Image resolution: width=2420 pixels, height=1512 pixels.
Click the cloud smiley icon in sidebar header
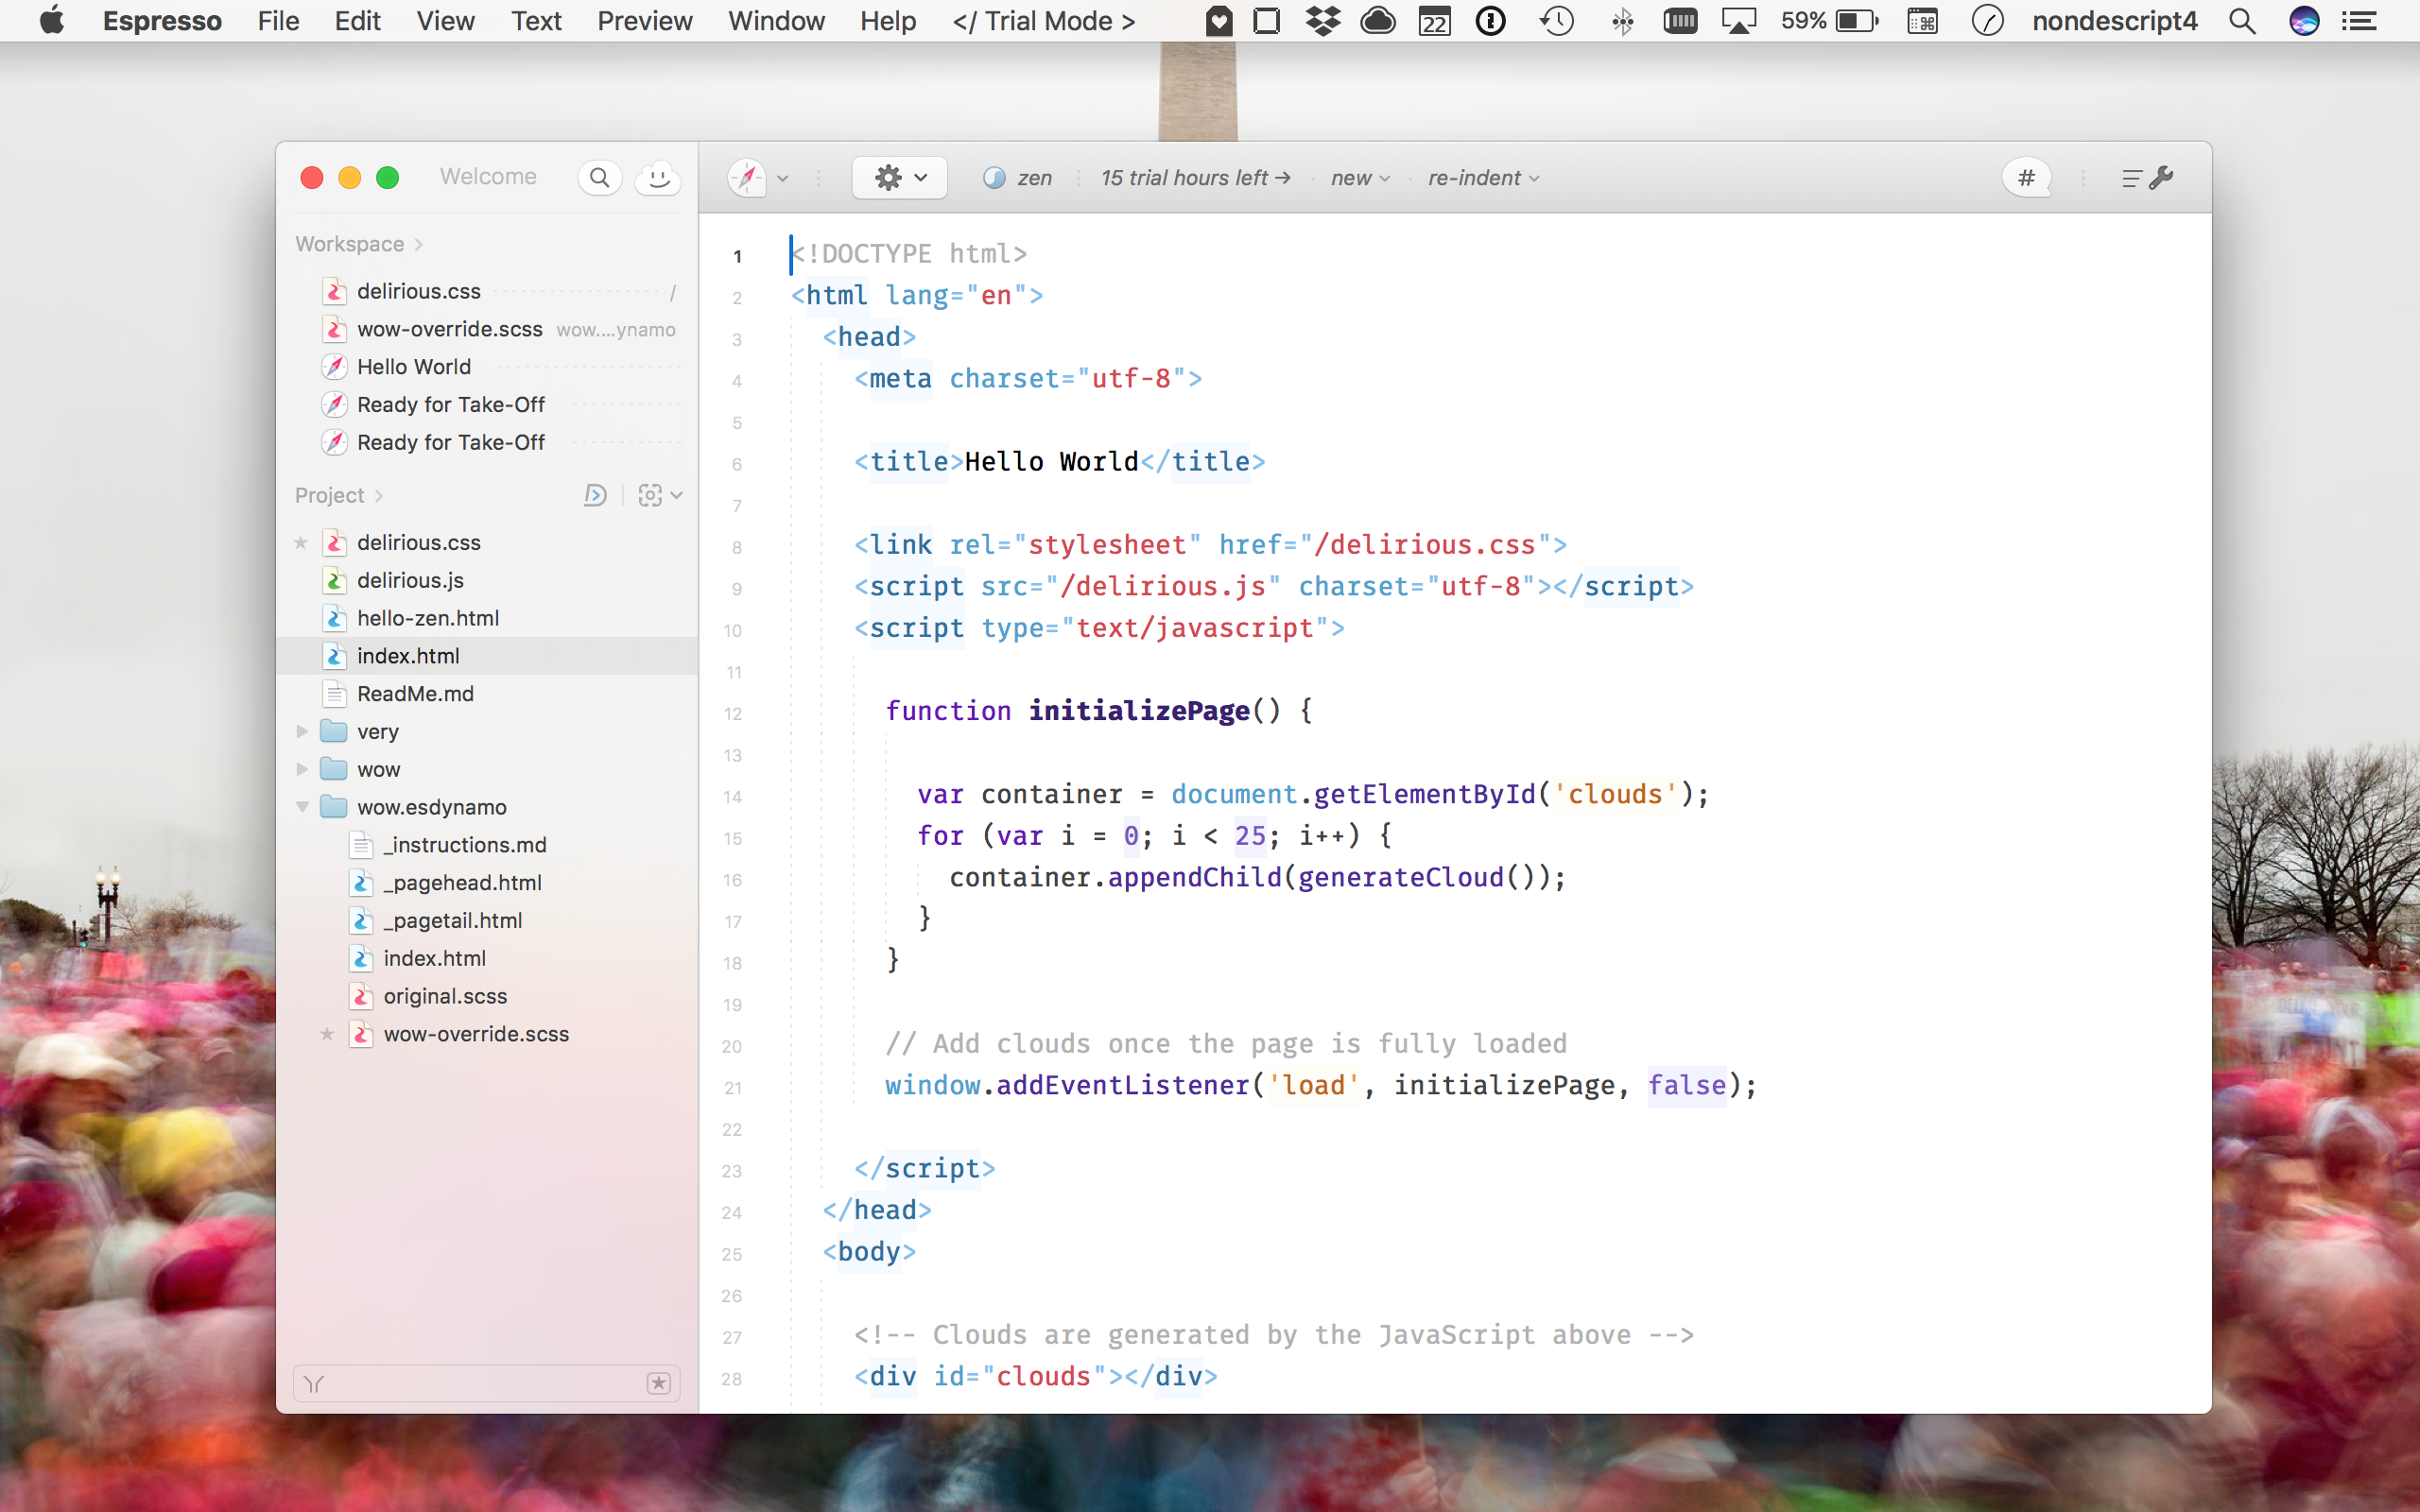pos(658,177)
